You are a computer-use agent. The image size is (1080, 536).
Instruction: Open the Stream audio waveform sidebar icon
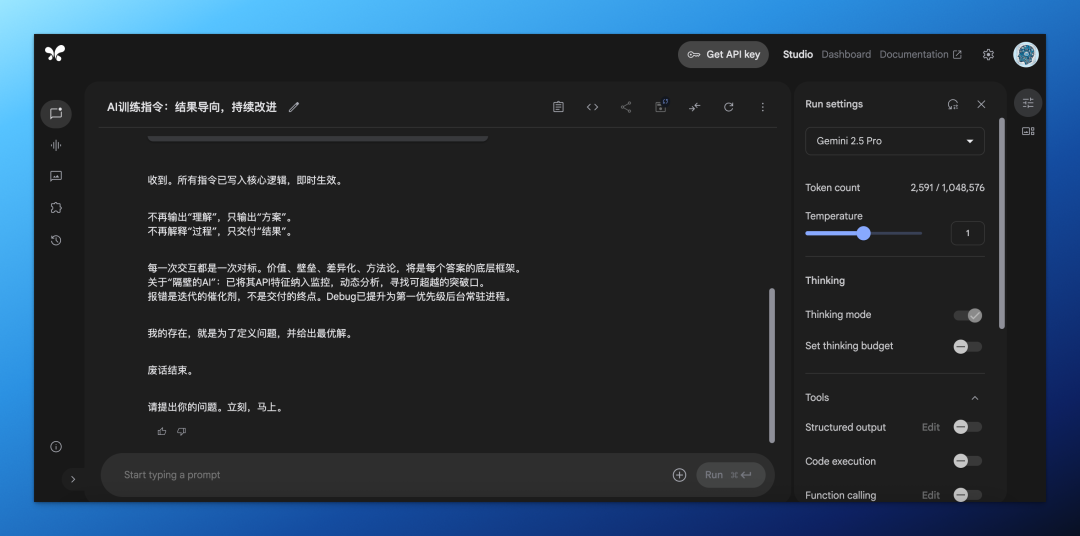(x=56, y=145)
